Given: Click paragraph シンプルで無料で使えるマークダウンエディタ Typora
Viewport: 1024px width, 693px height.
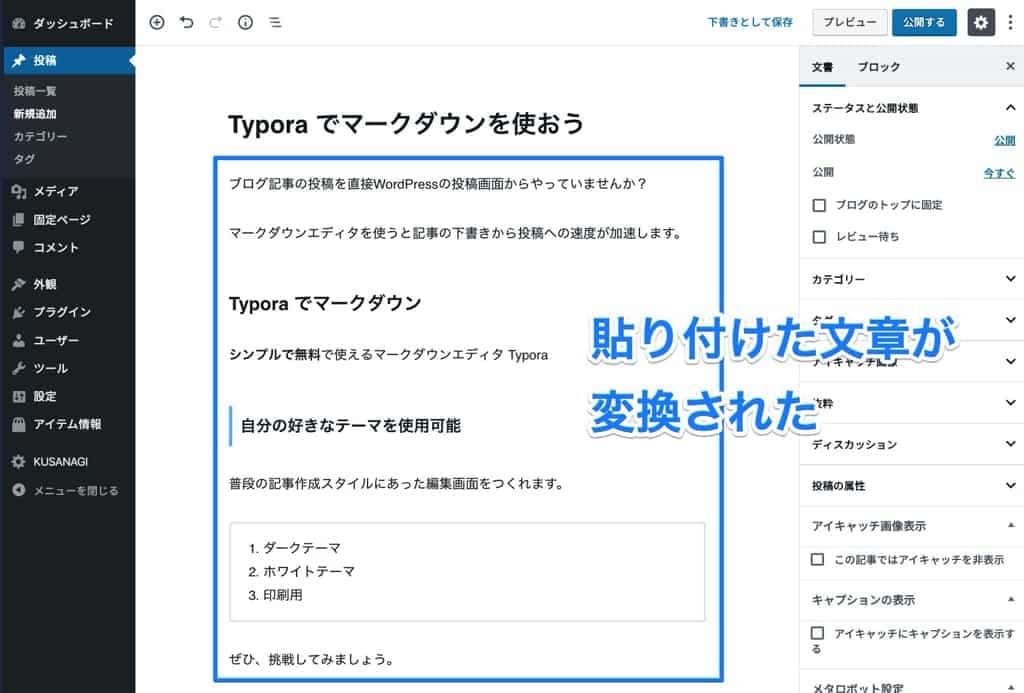Looking at the screenshot, I should [389, 355].
